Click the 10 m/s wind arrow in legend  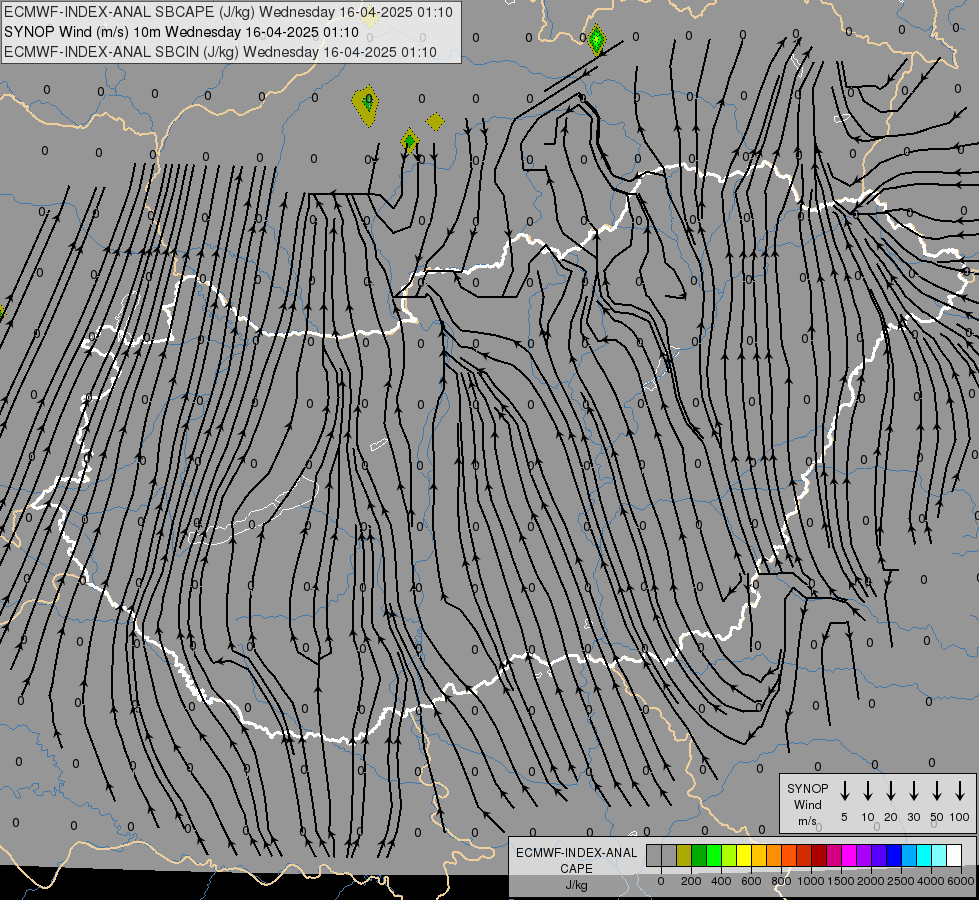(867, 791)
